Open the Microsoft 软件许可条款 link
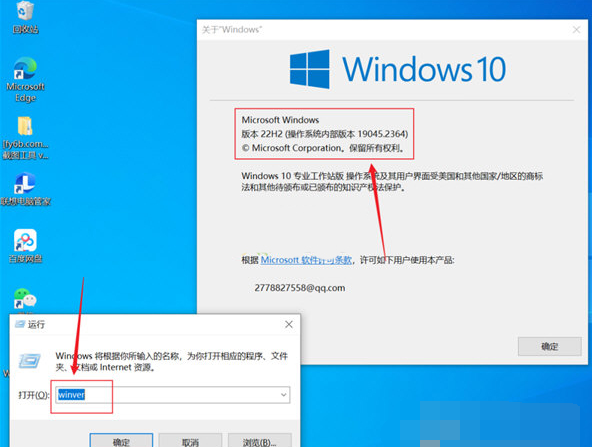The width and height of the screenshot is (592, 447). pos(306,260)
